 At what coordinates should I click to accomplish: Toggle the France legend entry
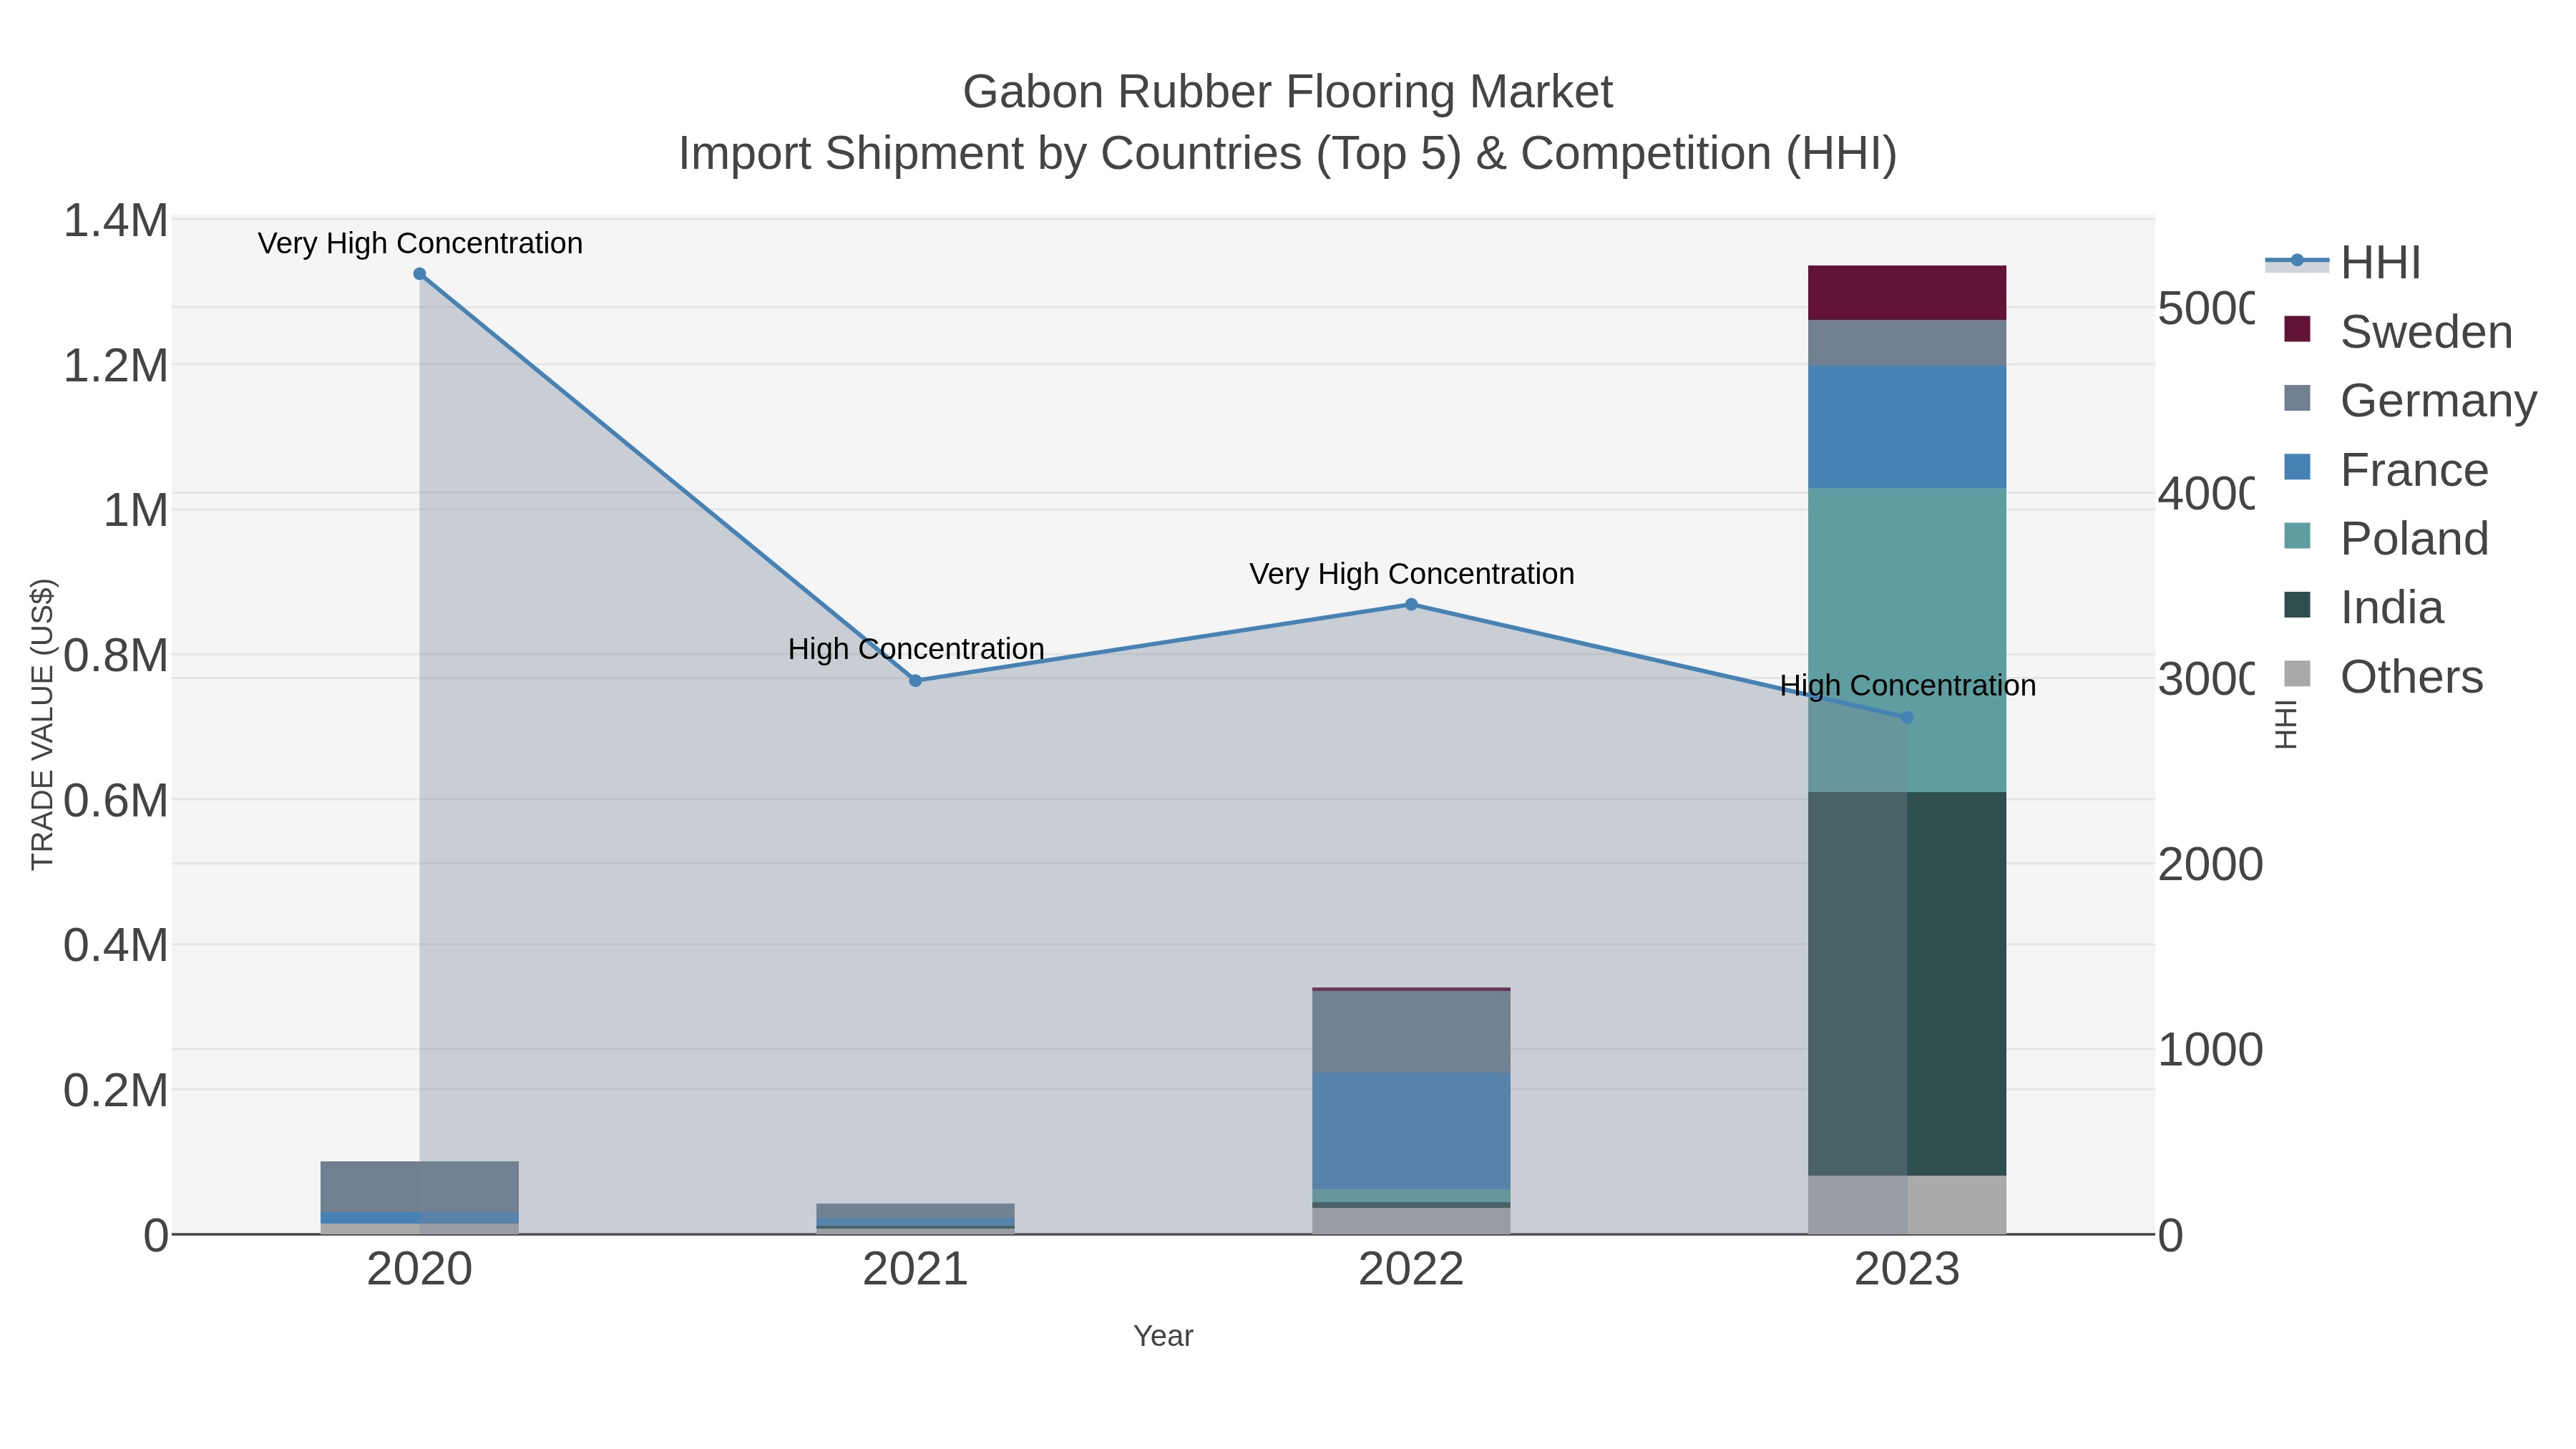coord(2387,469)
